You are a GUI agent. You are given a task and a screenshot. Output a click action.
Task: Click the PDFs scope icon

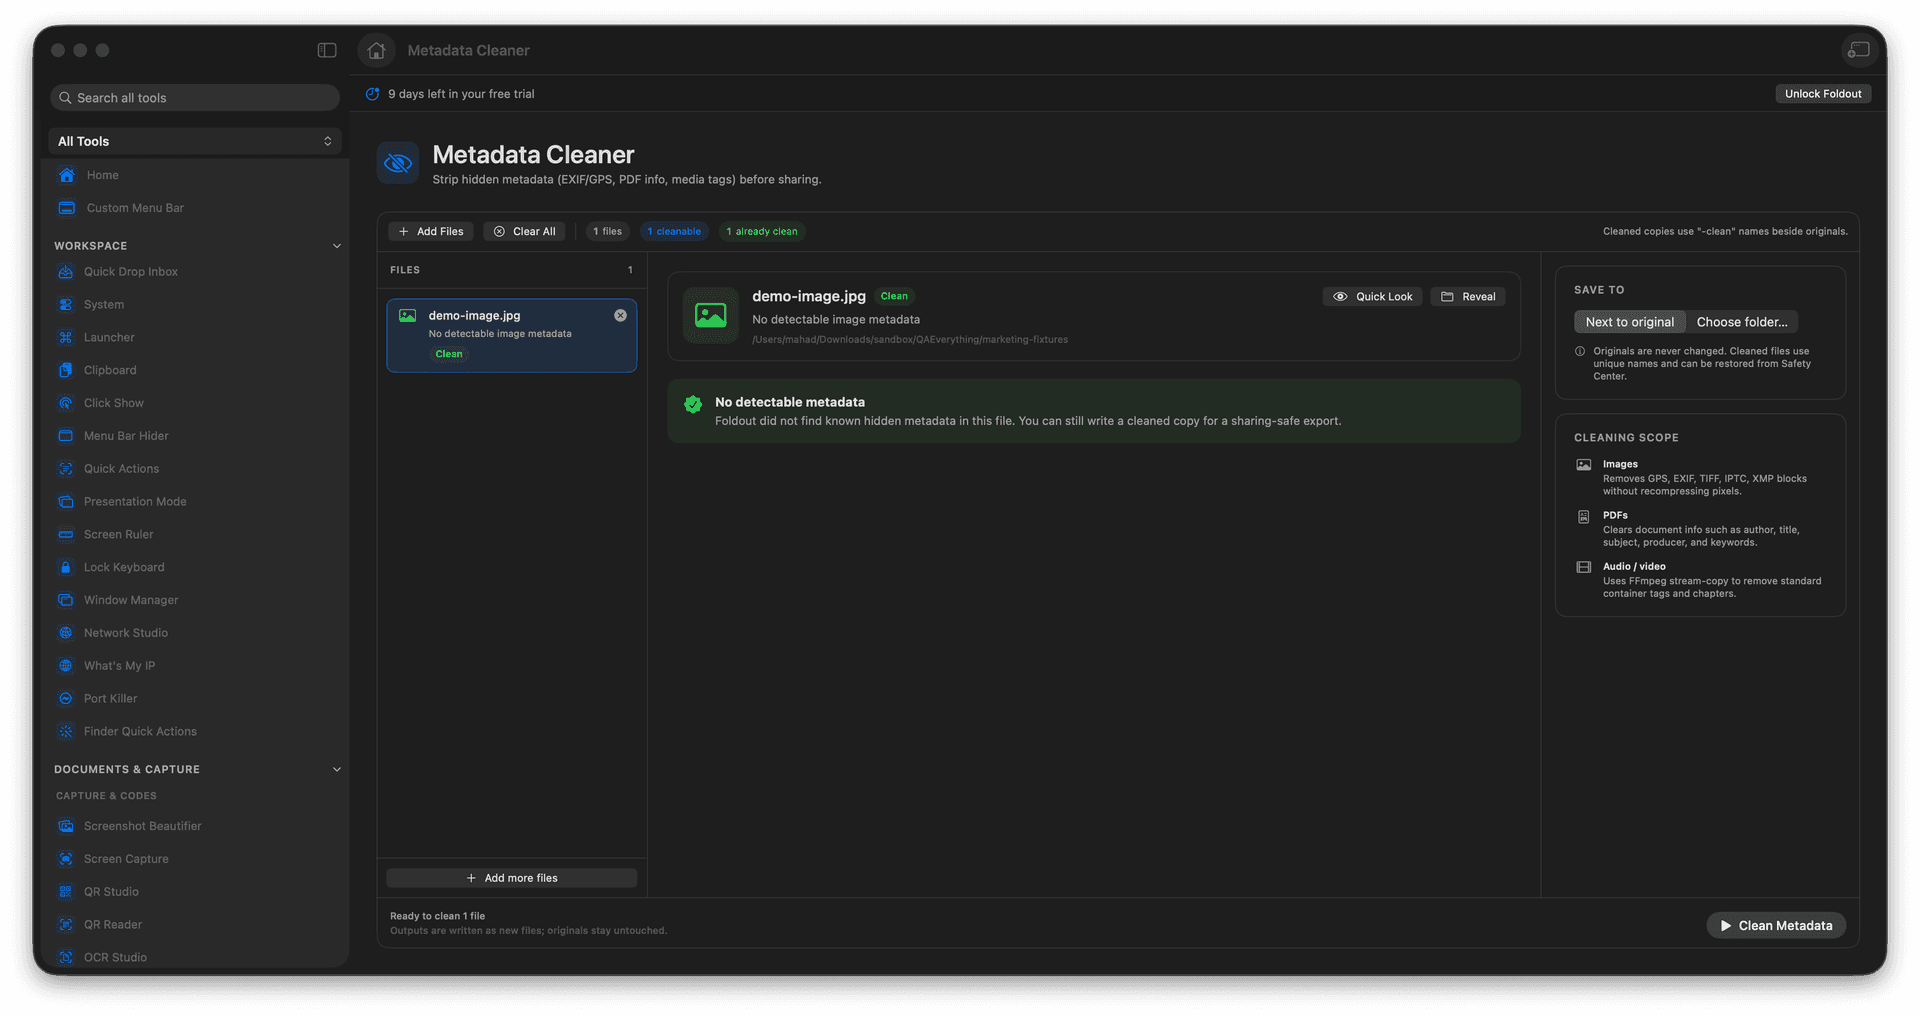tap(1584, 517)
